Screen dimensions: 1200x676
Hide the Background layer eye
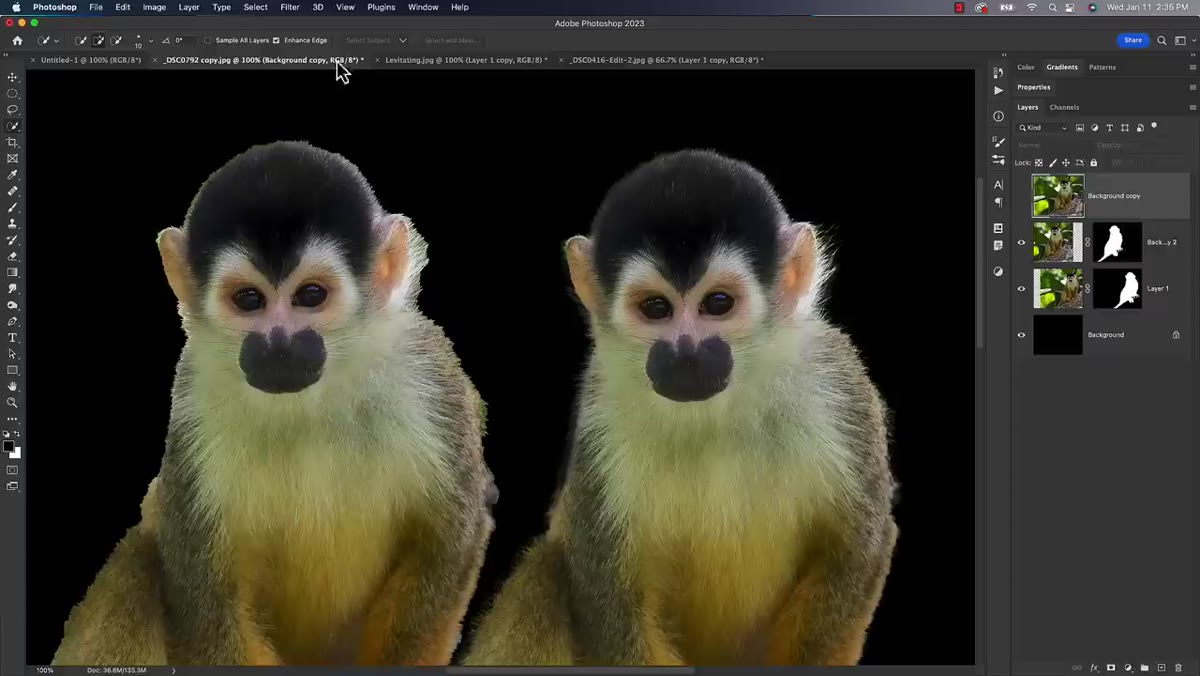(x=1021, y=335)
